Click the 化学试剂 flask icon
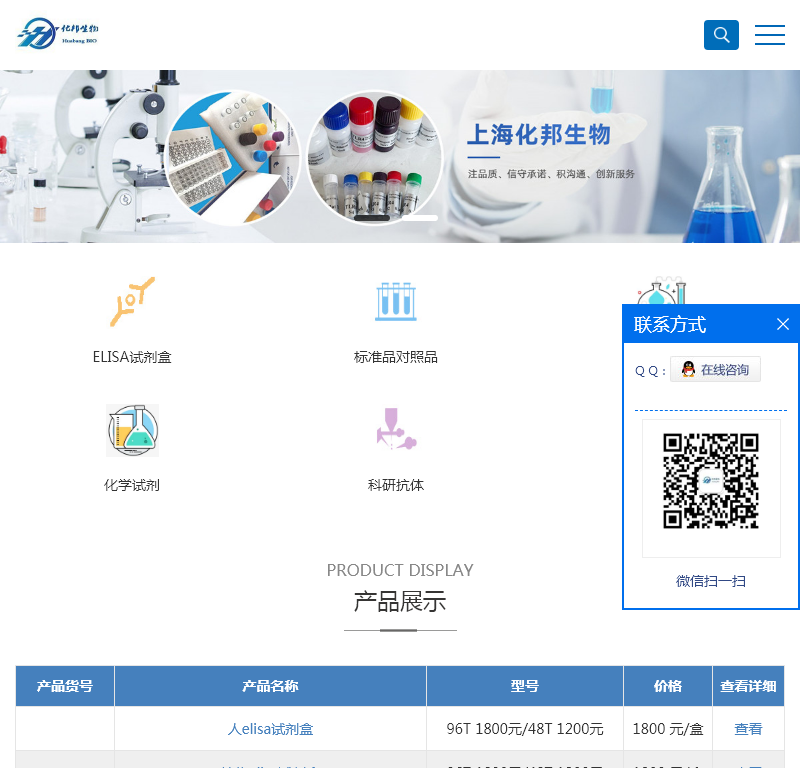Viewport: 800px width, 768px height. click(132, 430)
